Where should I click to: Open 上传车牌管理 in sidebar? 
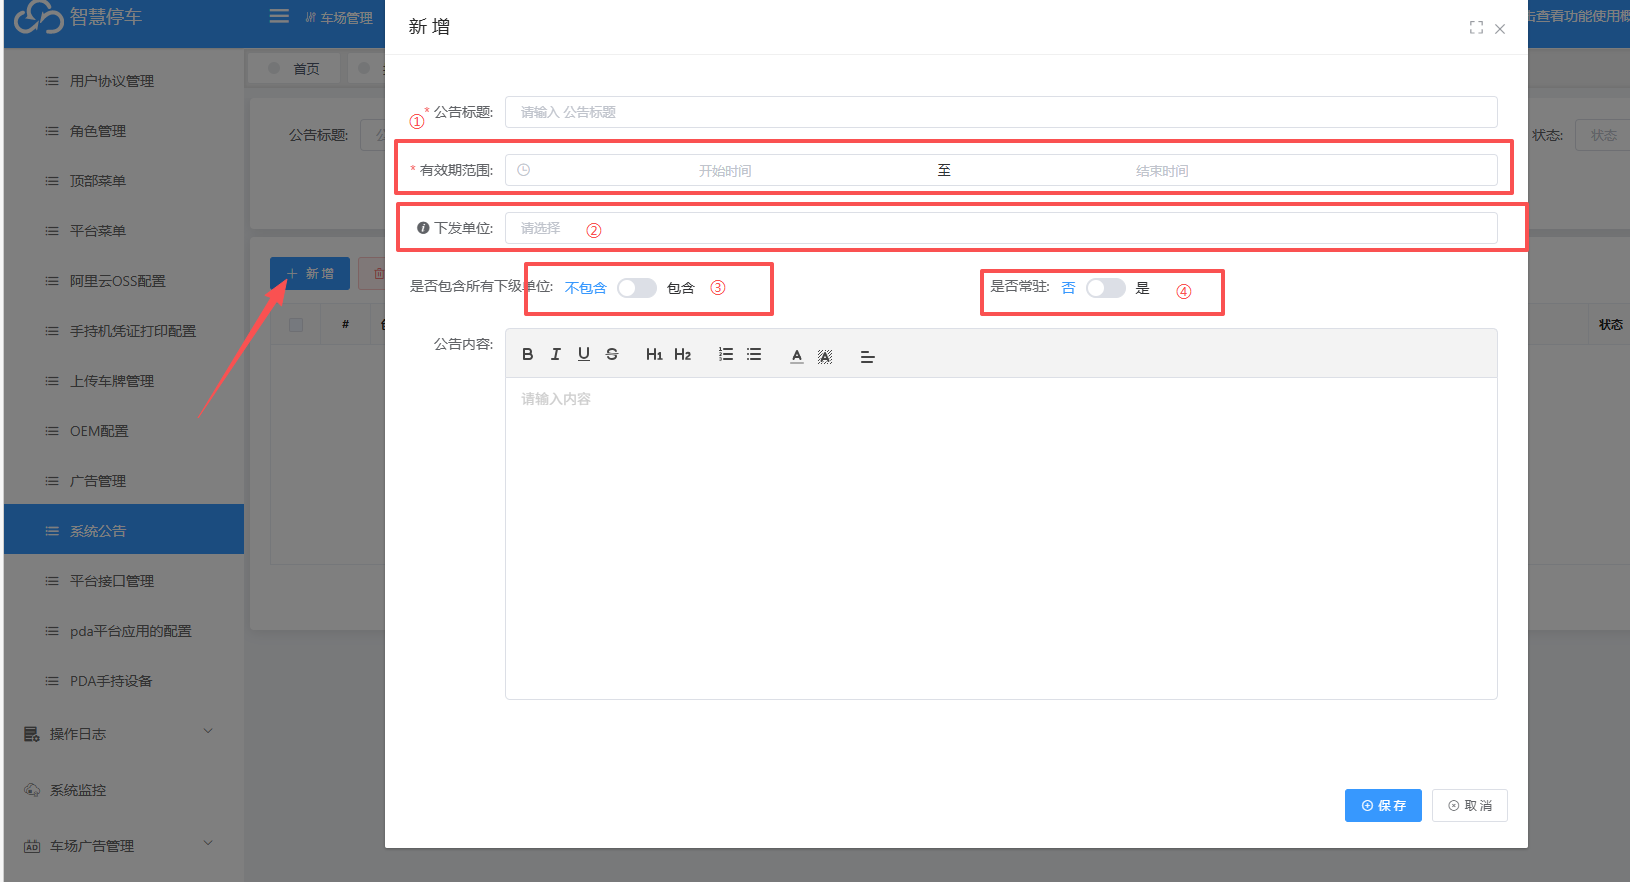[124, 381]
